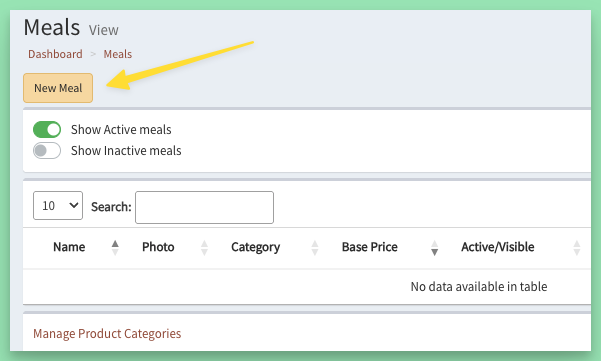601x361 pixels.
Task: Disable the Show Active meals toggle
Action: (47, 130)
